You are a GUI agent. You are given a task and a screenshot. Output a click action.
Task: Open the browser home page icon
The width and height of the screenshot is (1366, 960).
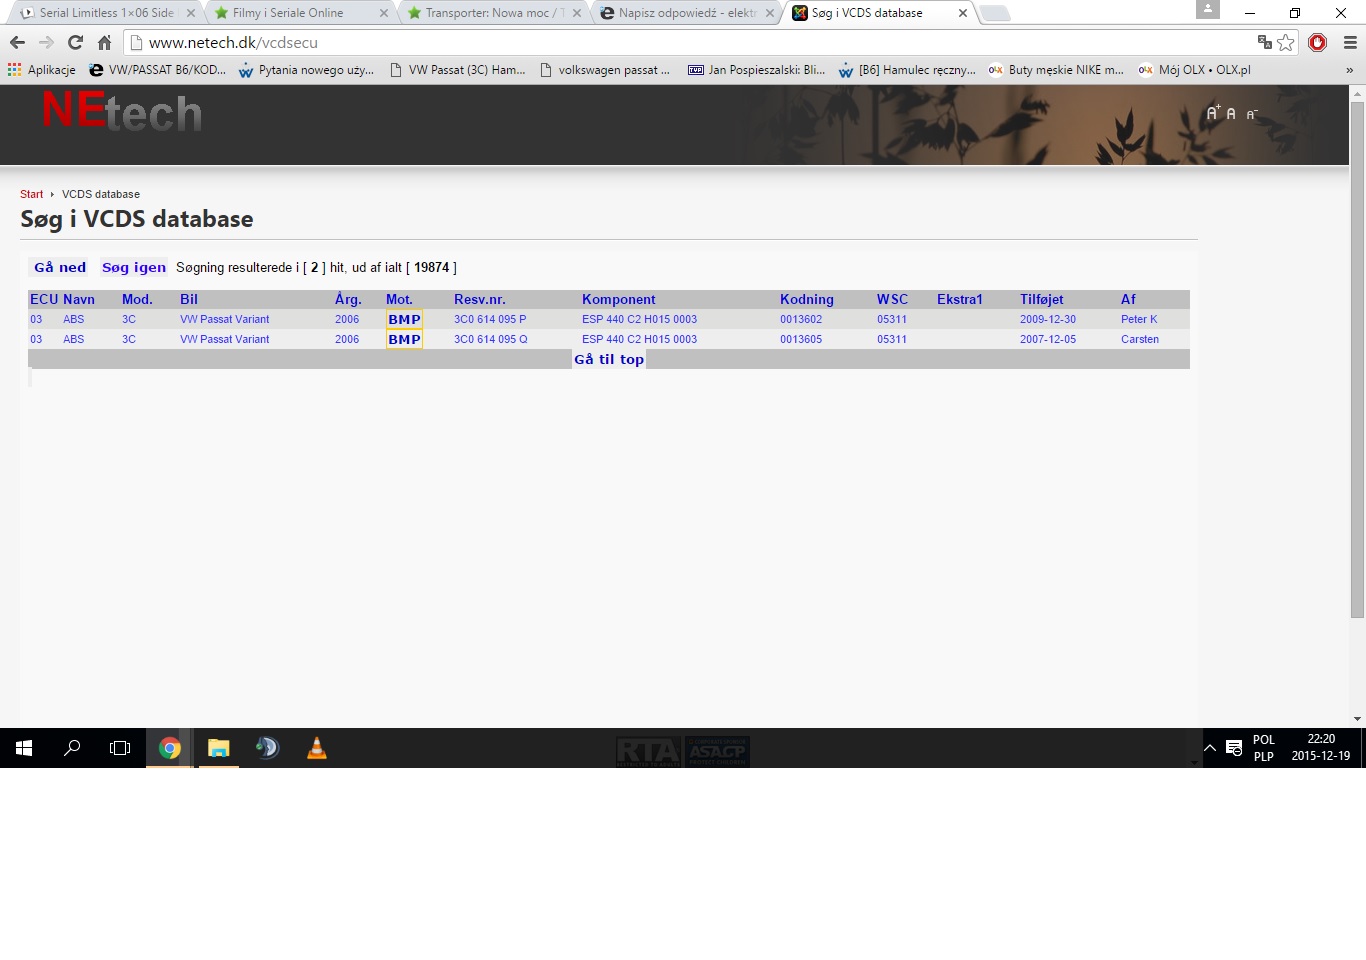point(104,42)
